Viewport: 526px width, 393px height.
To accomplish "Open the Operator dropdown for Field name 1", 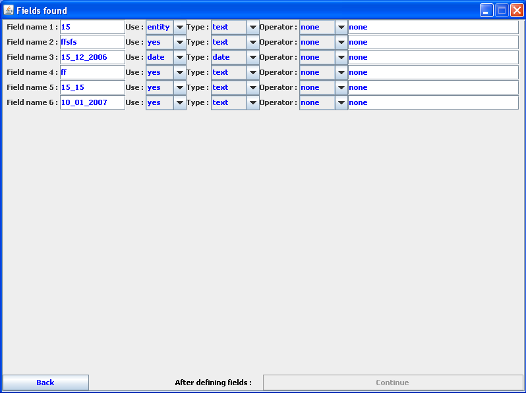I will pos(323,27).
